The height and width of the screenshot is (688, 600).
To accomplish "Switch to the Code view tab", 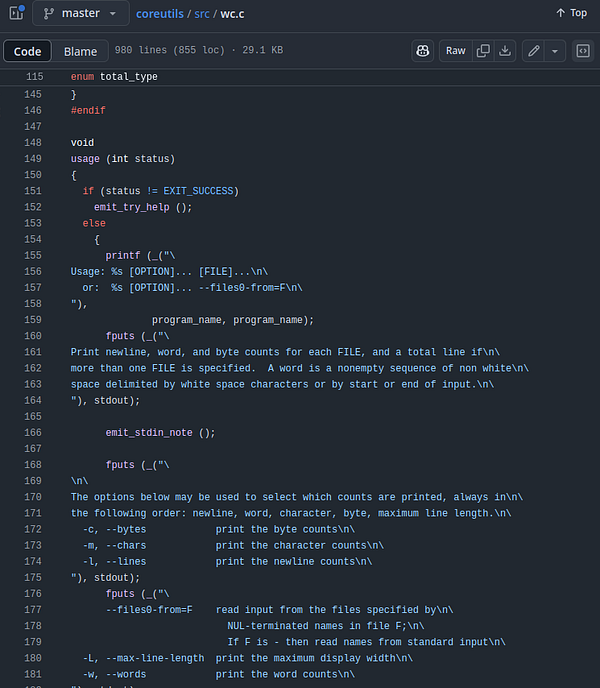I will coord(27,51).
